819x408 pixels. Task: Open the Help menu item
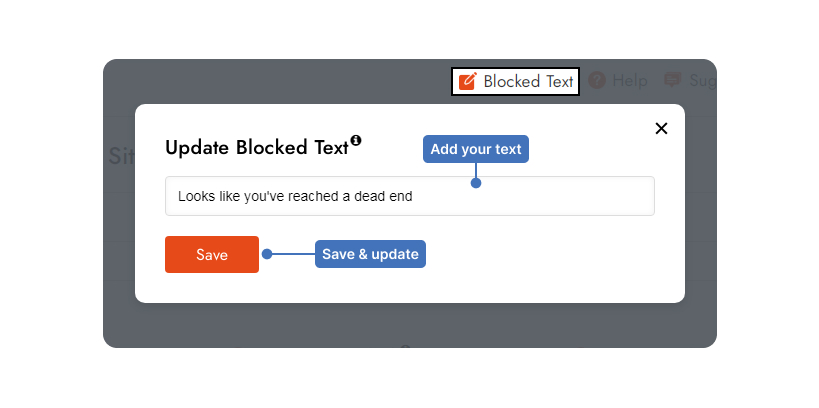pos(629,81)
